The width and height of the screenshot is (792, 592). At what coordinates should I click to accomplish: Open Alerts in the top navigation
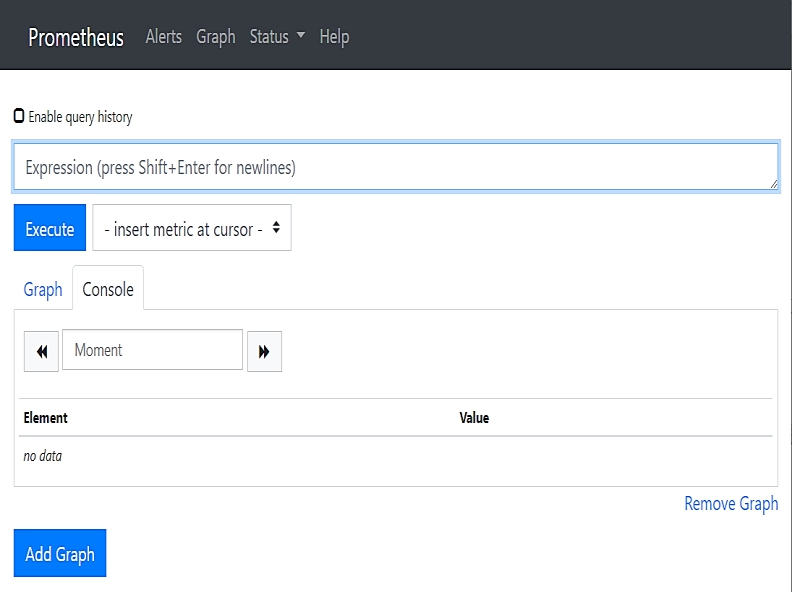tap(164, 37)
